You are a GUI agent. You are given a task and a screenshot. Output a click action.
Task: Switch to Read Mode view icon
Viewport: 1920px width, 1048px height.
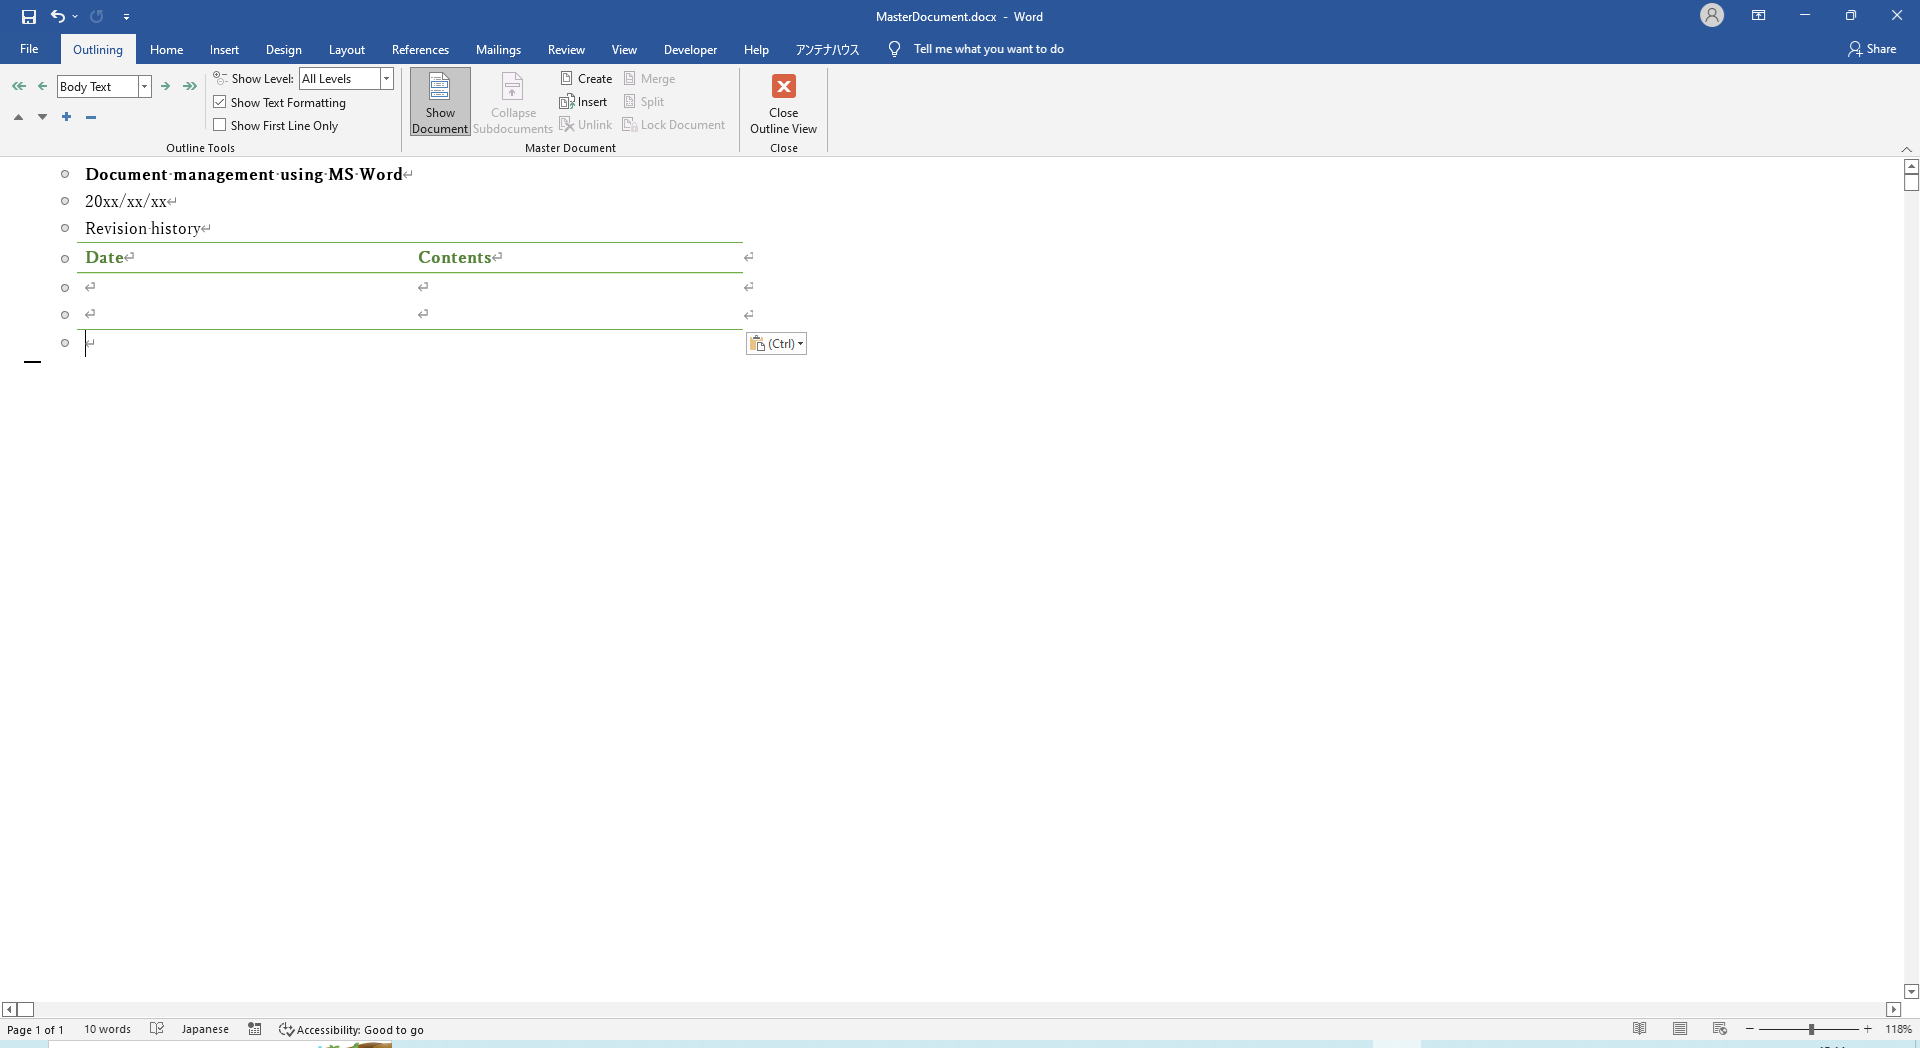pos(1640,1029)
